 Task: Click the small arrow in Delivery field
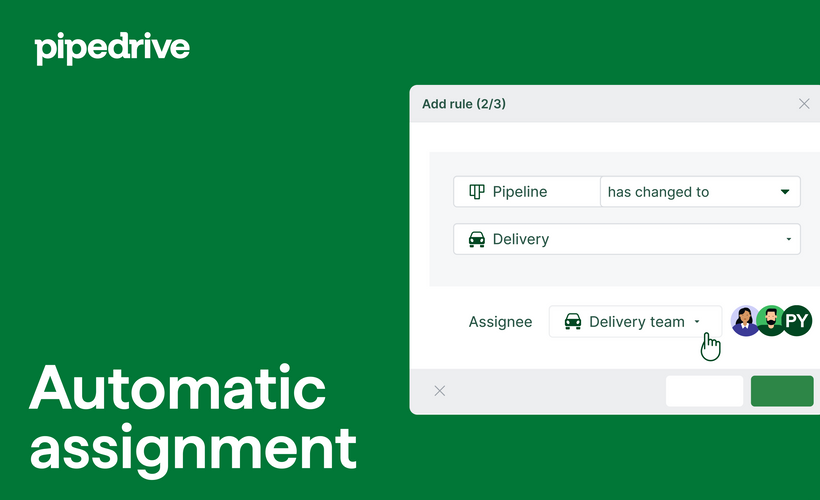pos(788,240)
